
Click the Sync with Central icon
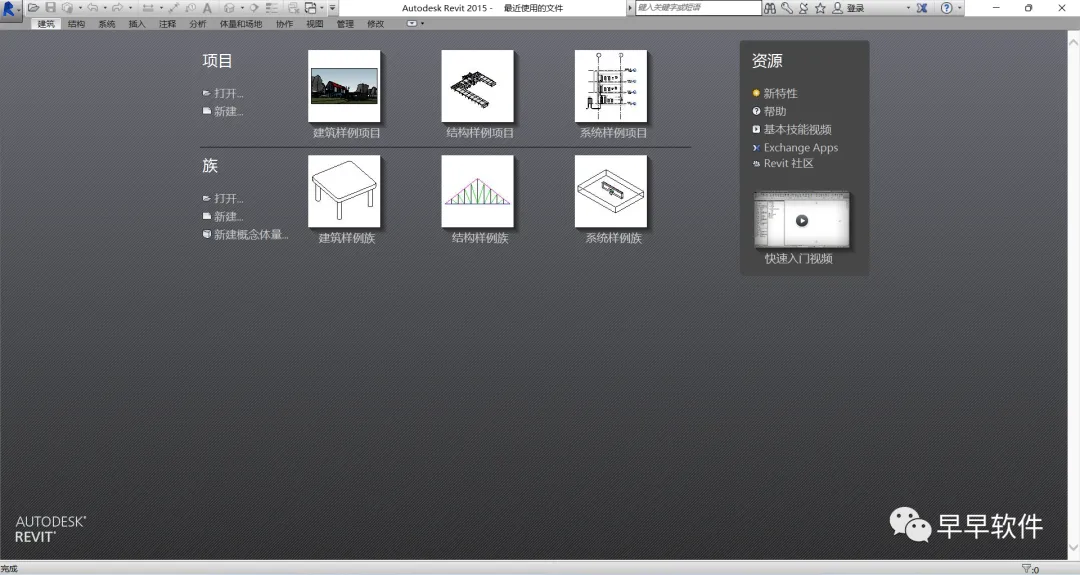pos(68,8)
